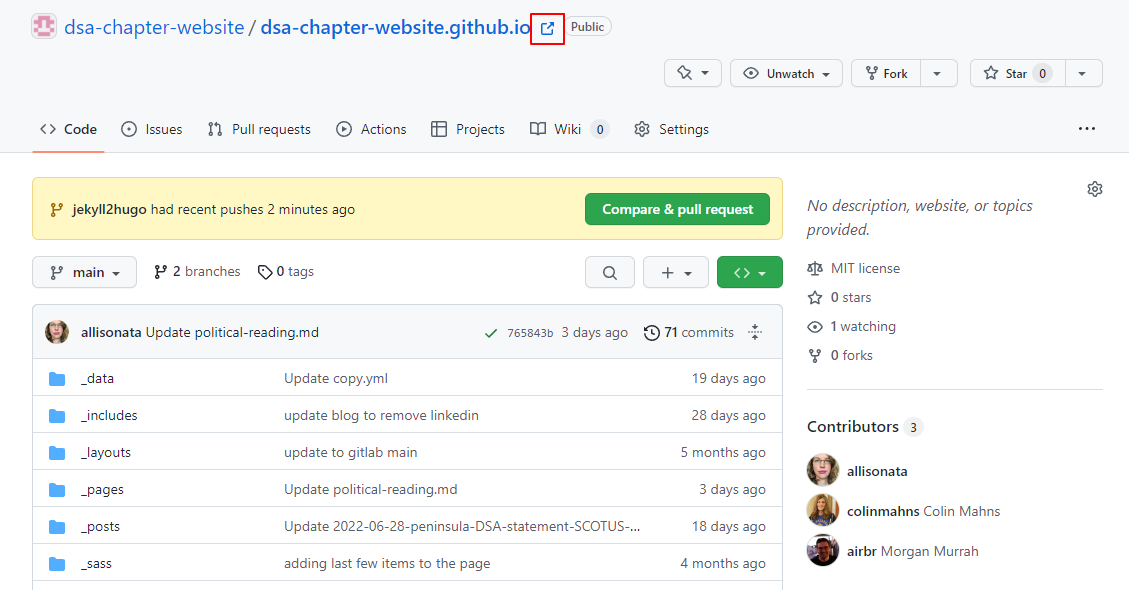Expand commit details icon beside commits
This screenshot has height=590, width=1129.
[755, 332]
